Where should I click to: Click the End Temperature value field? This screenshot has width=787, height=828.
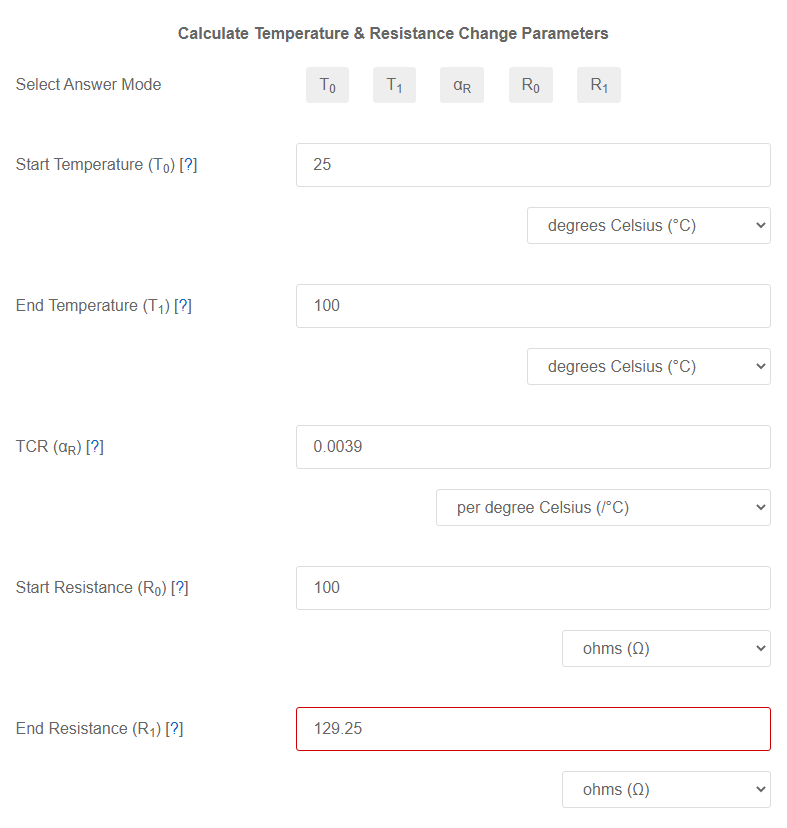coord(533,305)
